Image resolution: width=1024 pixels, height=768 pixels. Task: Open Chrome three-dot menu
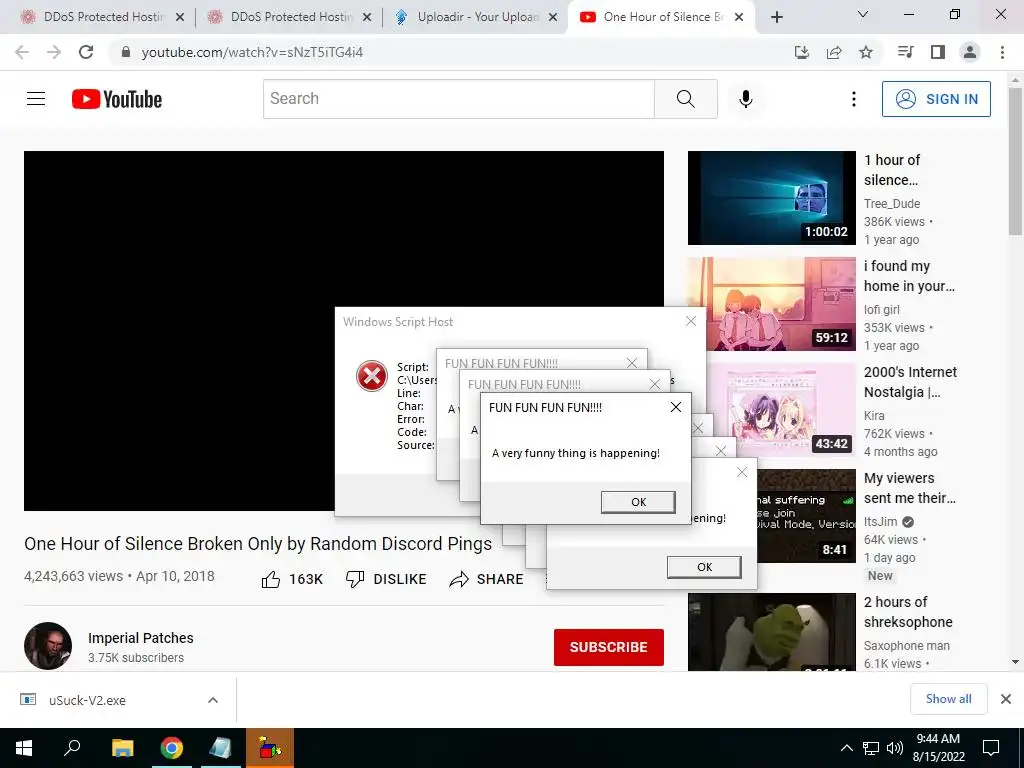[1002, 52]
